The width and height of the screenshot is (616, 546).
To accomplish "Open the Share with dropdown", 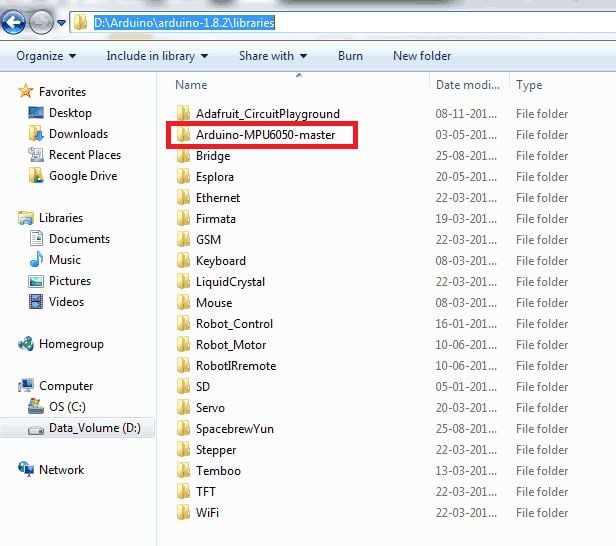I will (272, 56).
